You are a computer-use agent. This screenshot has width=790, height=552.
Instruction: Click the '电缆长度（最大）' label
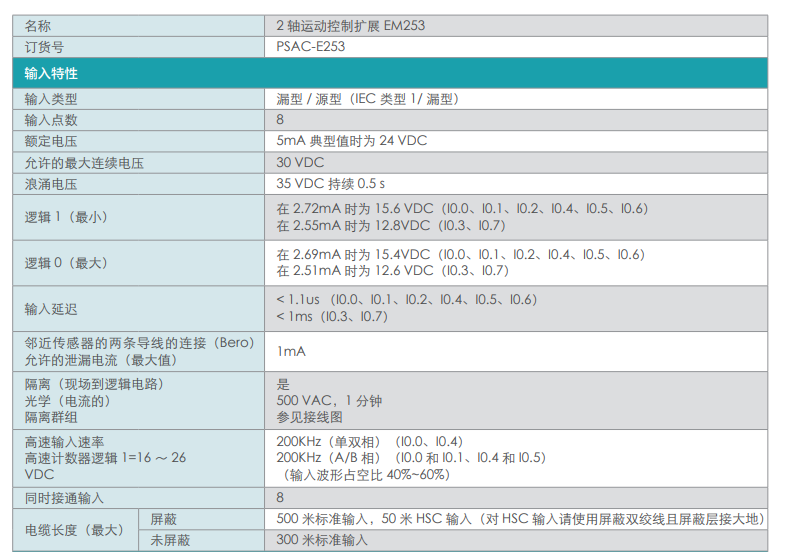pos(74,530)
